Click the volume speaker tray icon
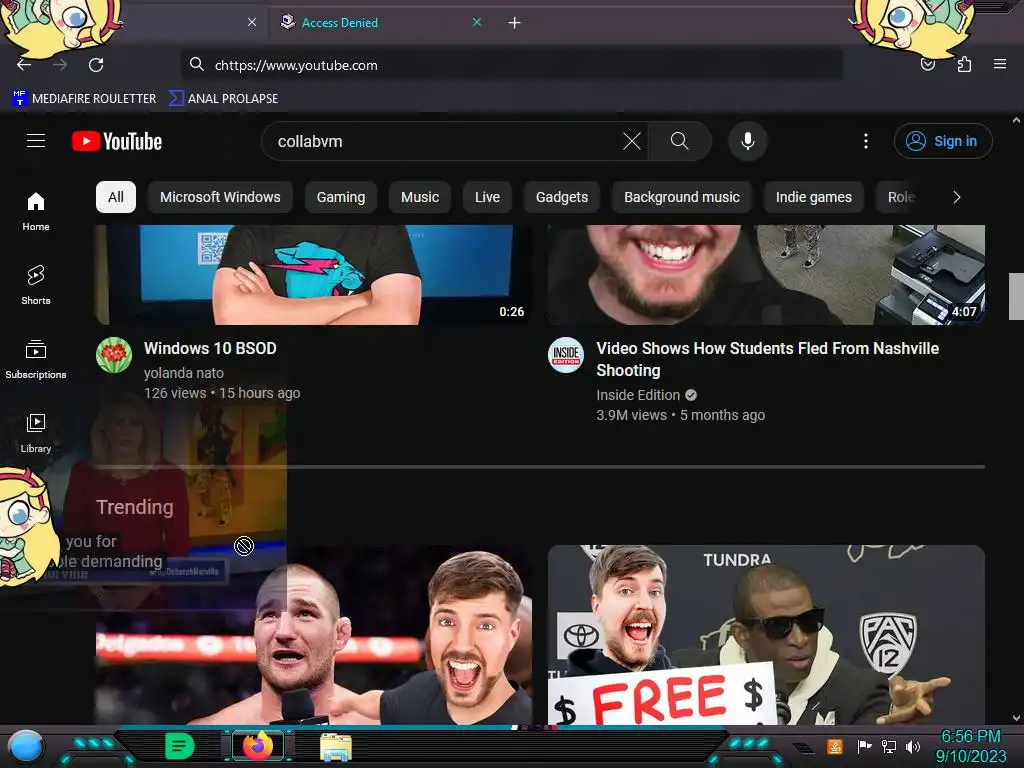The width and height of the screenshot is (1024, 768). [x=913, y=746]
